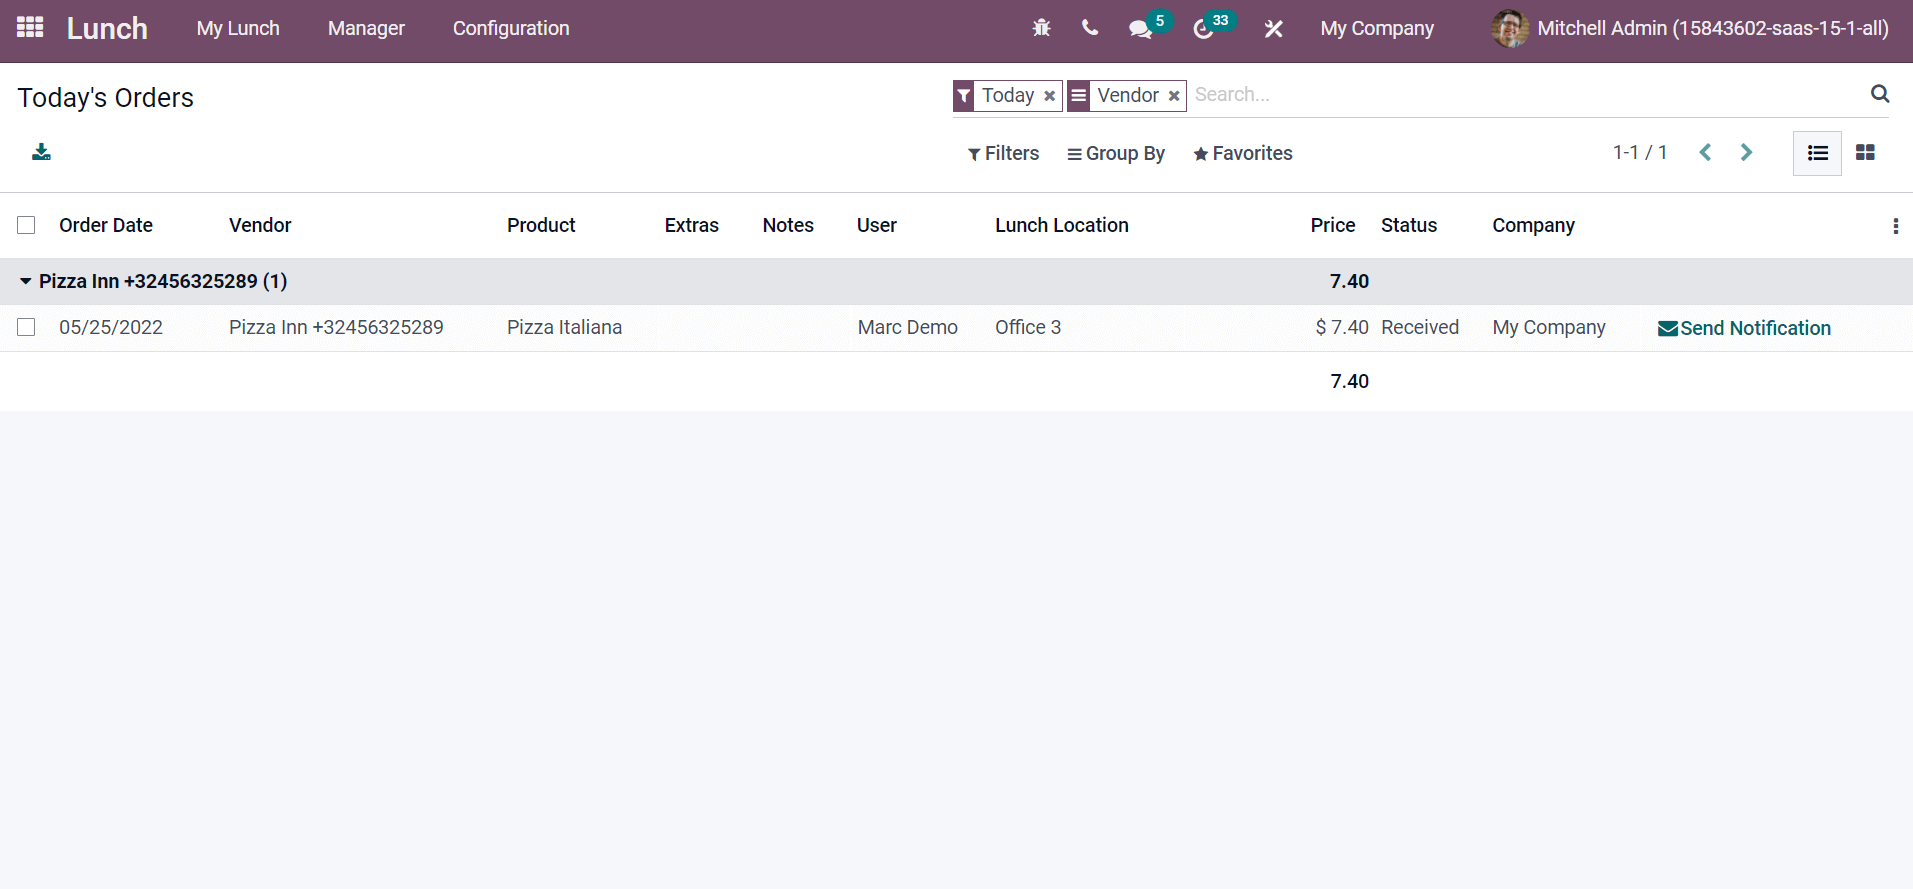
Task: Click Received status cell
Action: [1420, 327]
